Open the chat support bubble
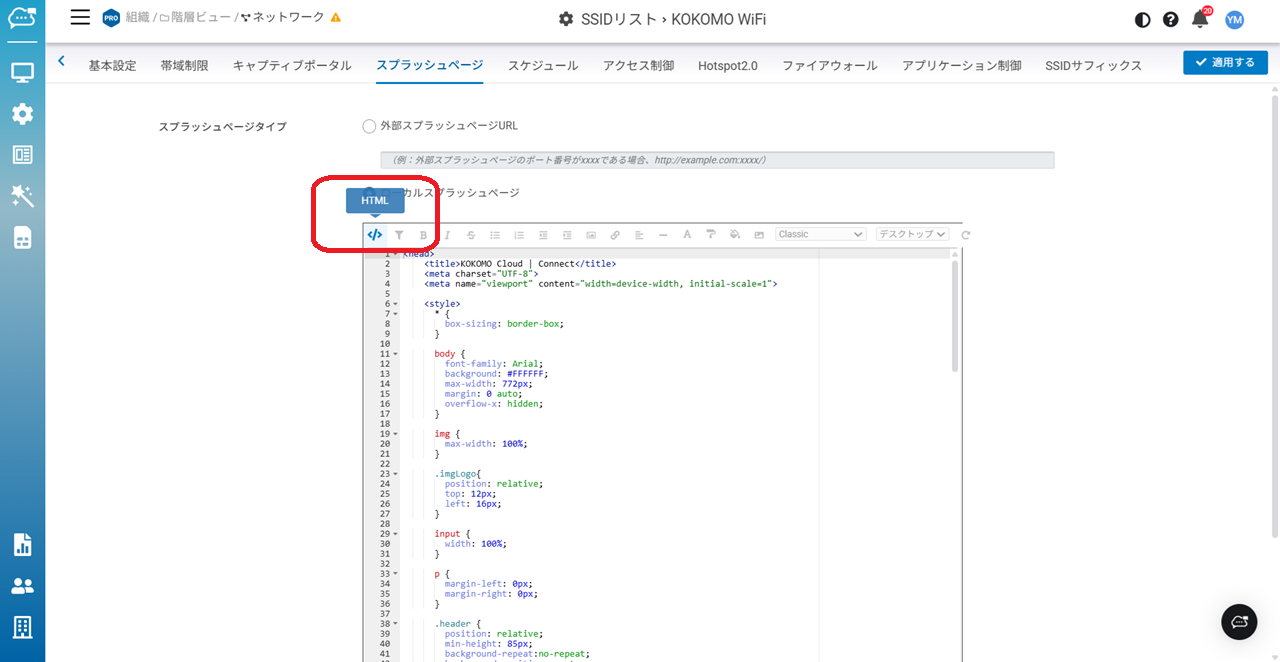This screenshot has height=662, width=1280. tap(1239, 622)
